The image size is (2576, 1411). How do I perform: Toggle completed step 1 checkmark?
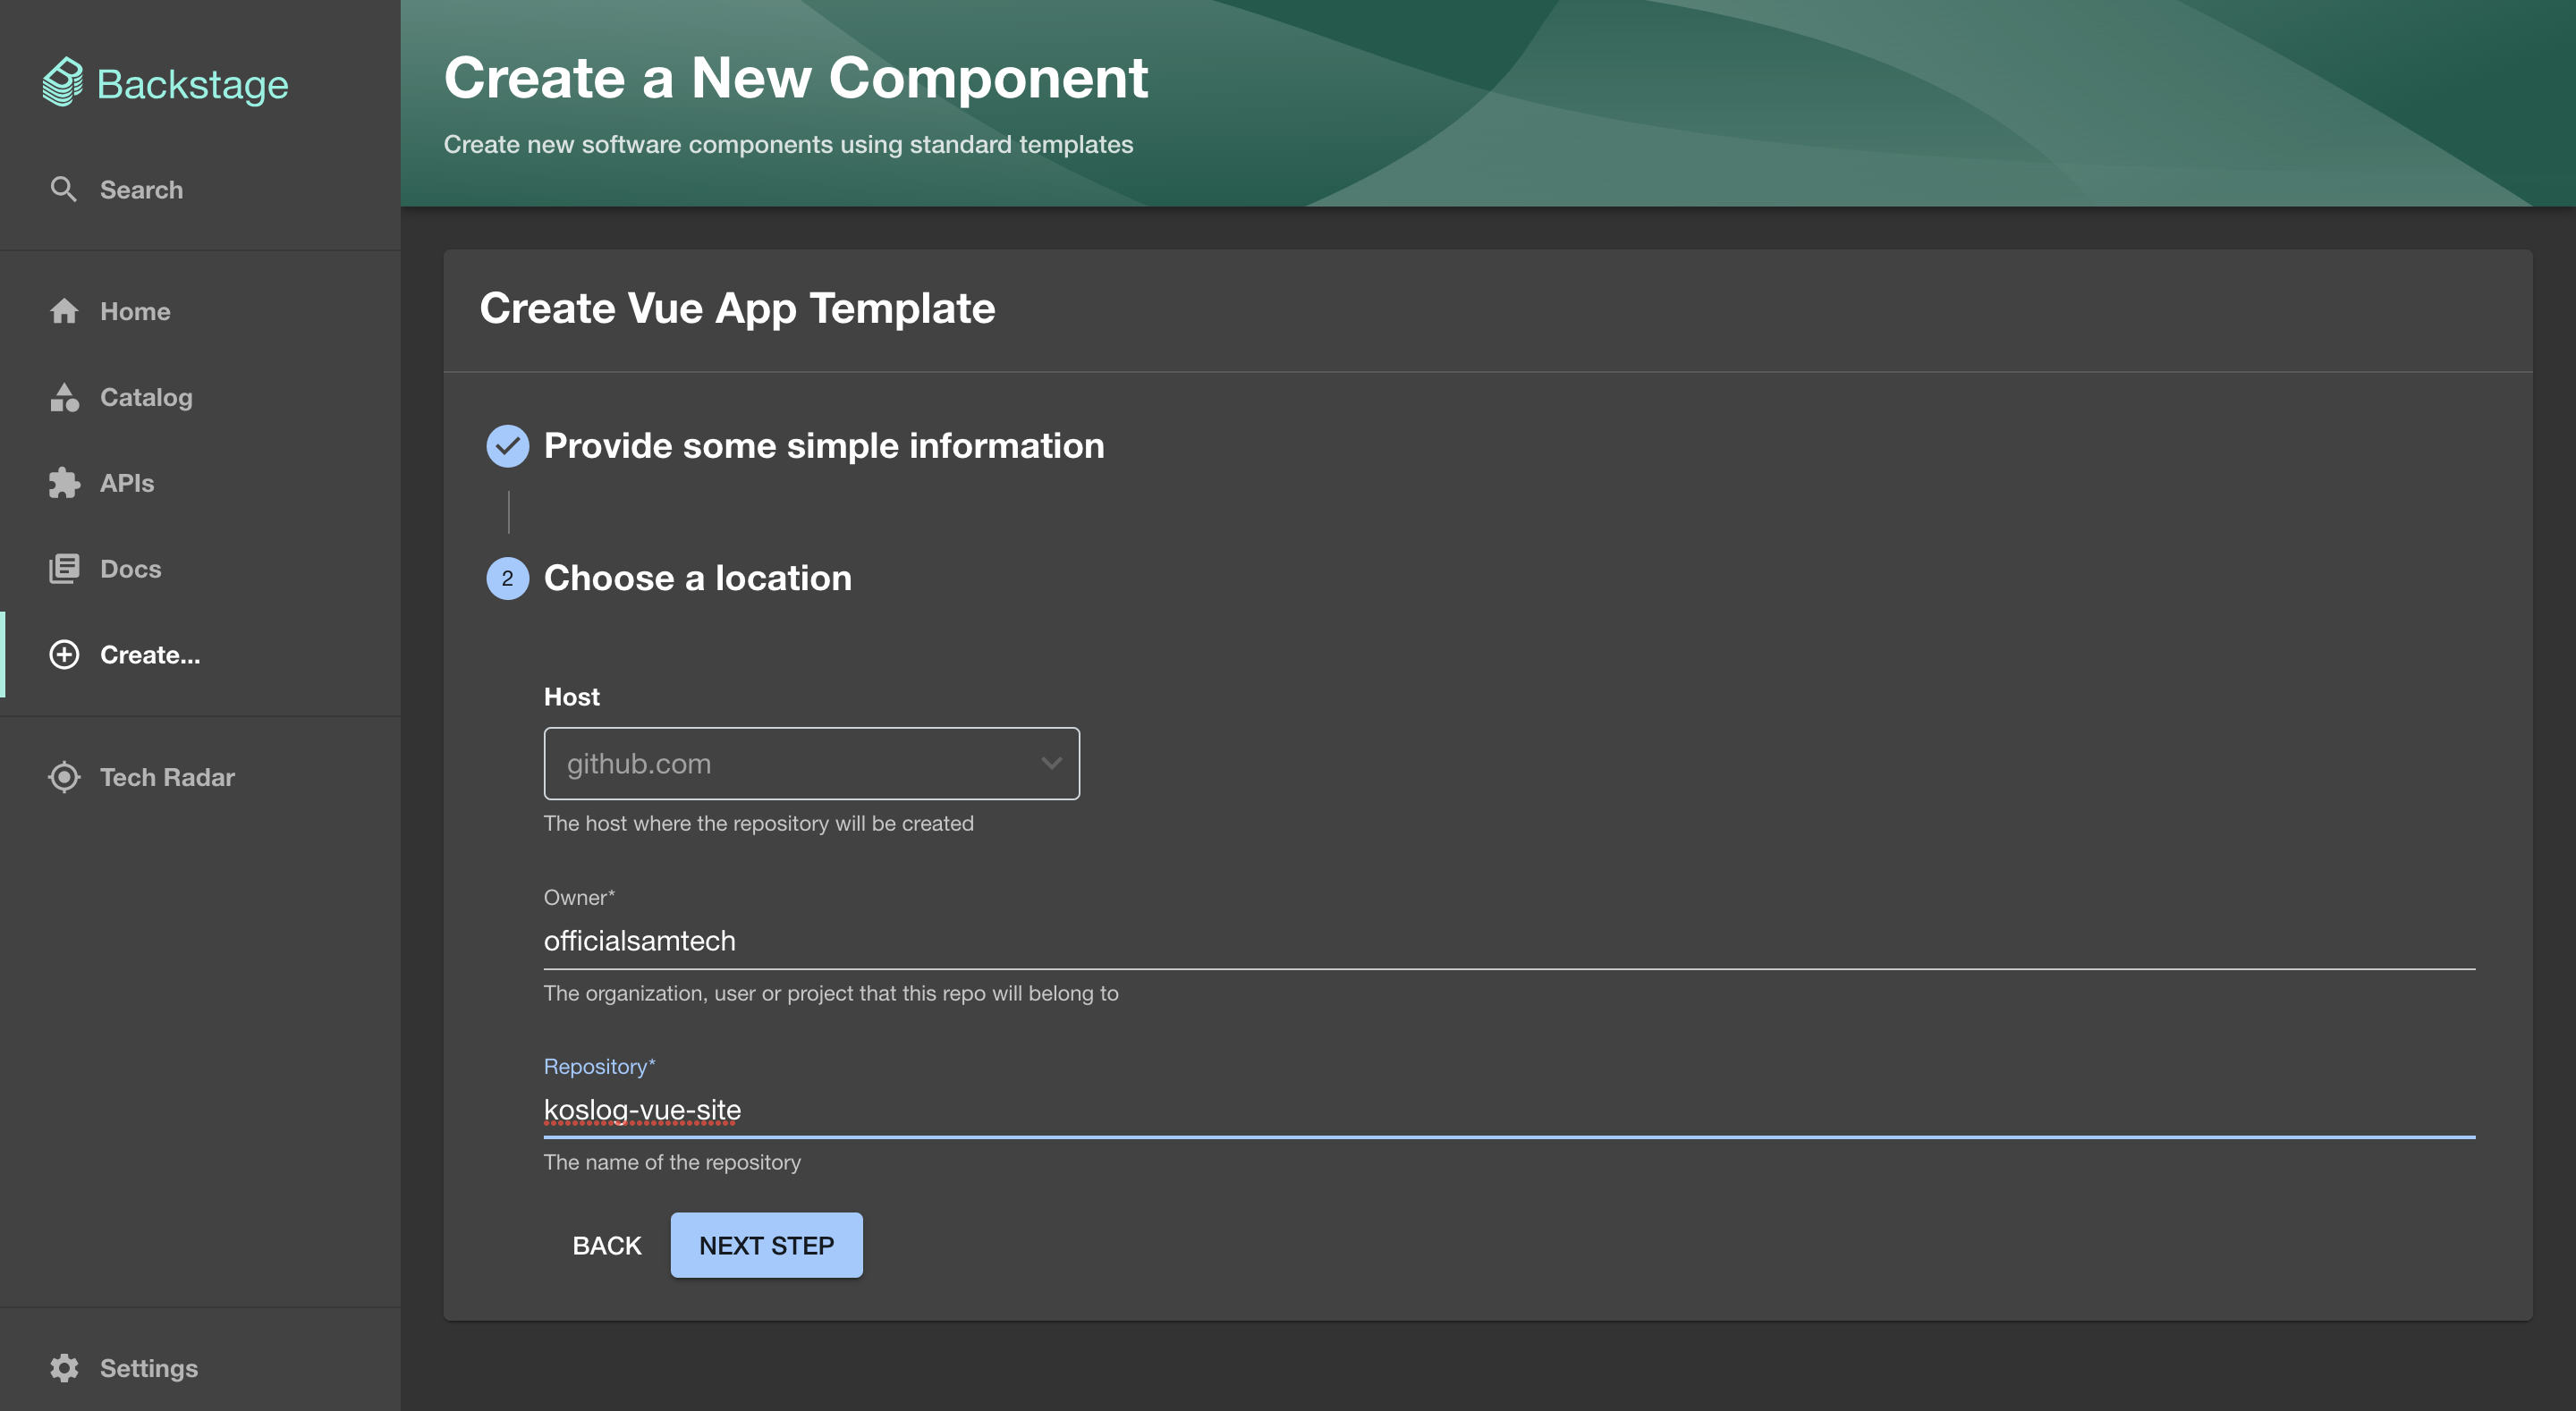pyautogui.click(x=507, y=444)
